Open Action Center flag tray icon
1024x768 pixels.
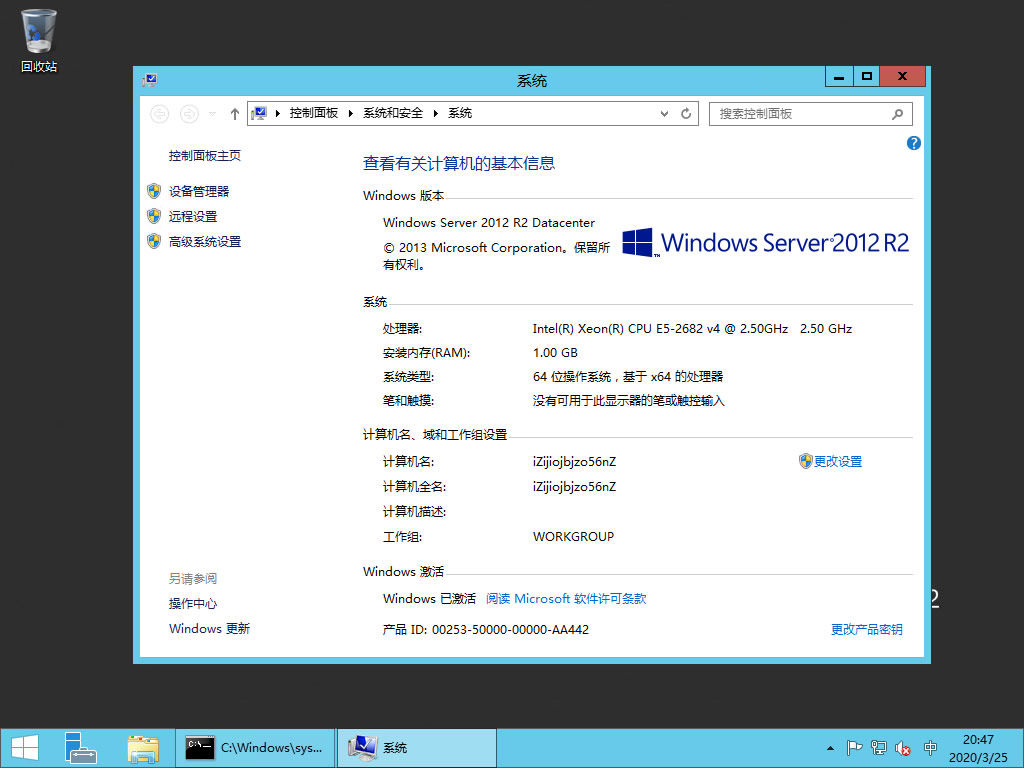click(854, 748)
